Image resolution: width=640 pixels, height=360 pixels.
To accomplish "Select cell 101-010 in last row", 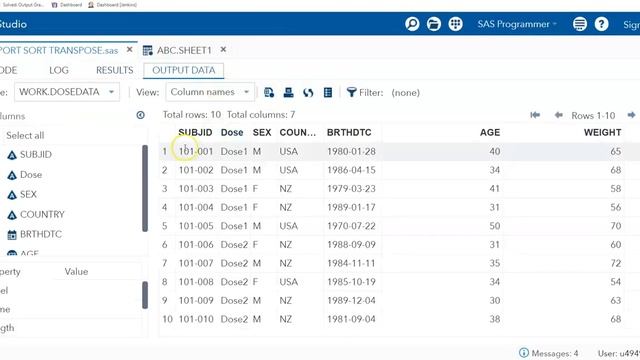I will coord(196,319).
